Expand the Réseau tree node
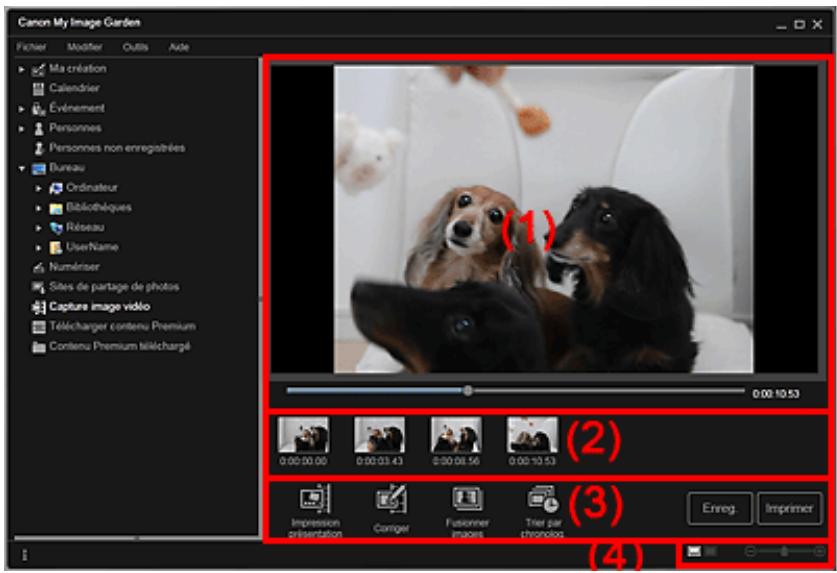Screen dimensions: 837x573 (x=38, y=228)
